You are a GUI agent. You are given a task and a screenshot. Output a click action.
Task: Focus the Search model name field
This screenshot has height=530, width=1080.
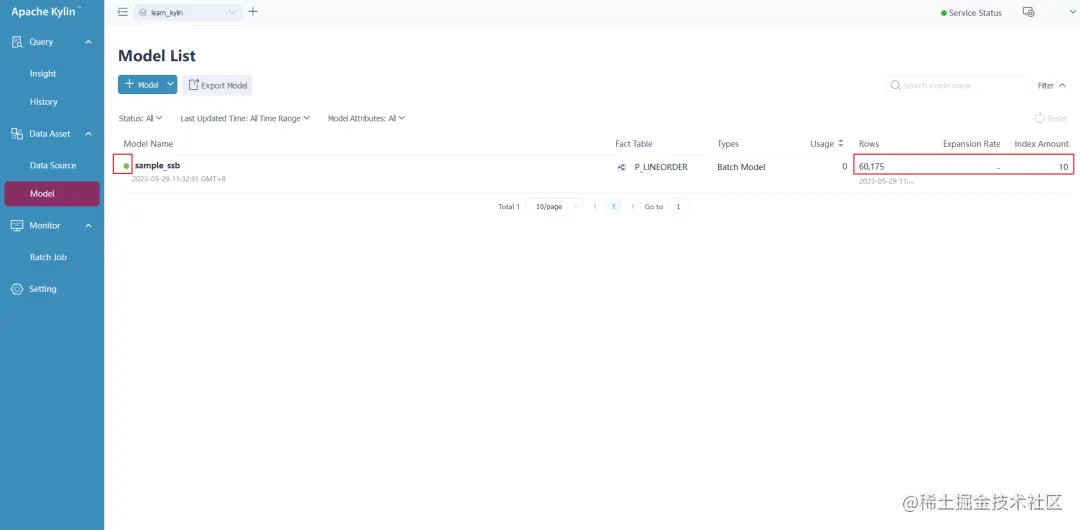pyautogui.click(x=957, y=85)
